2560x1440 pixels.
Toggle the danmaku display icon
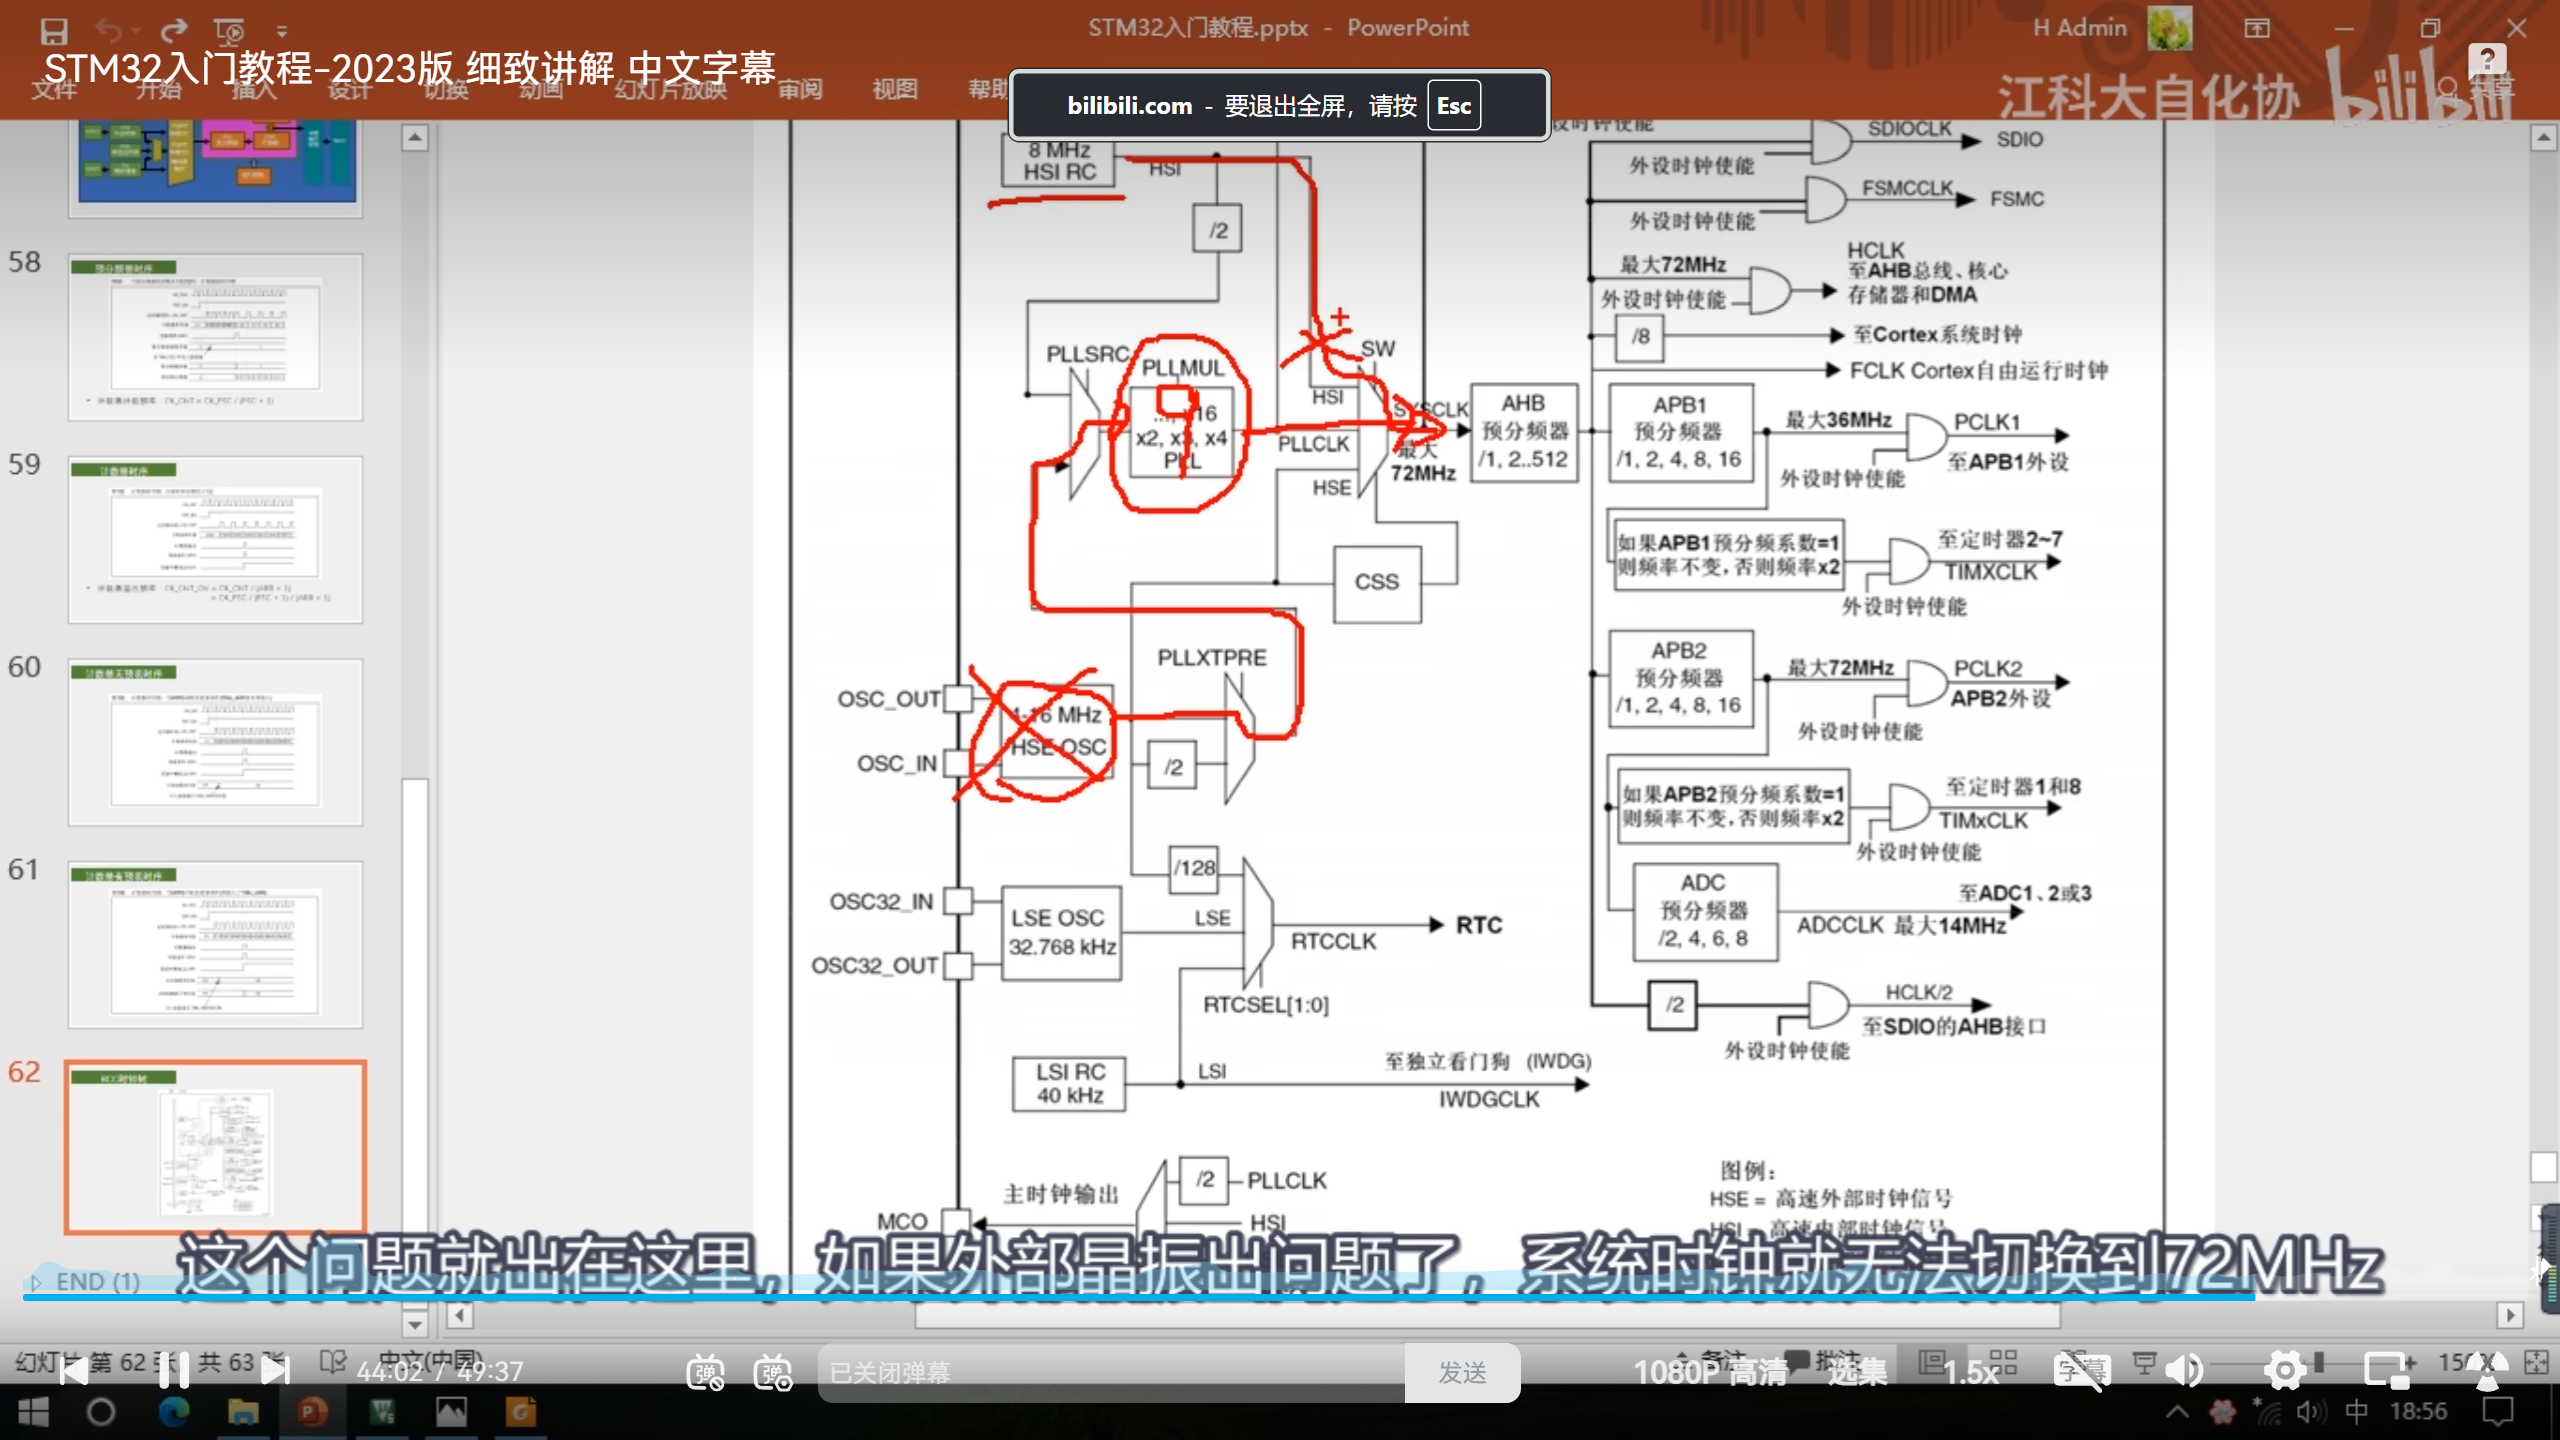705,1372
